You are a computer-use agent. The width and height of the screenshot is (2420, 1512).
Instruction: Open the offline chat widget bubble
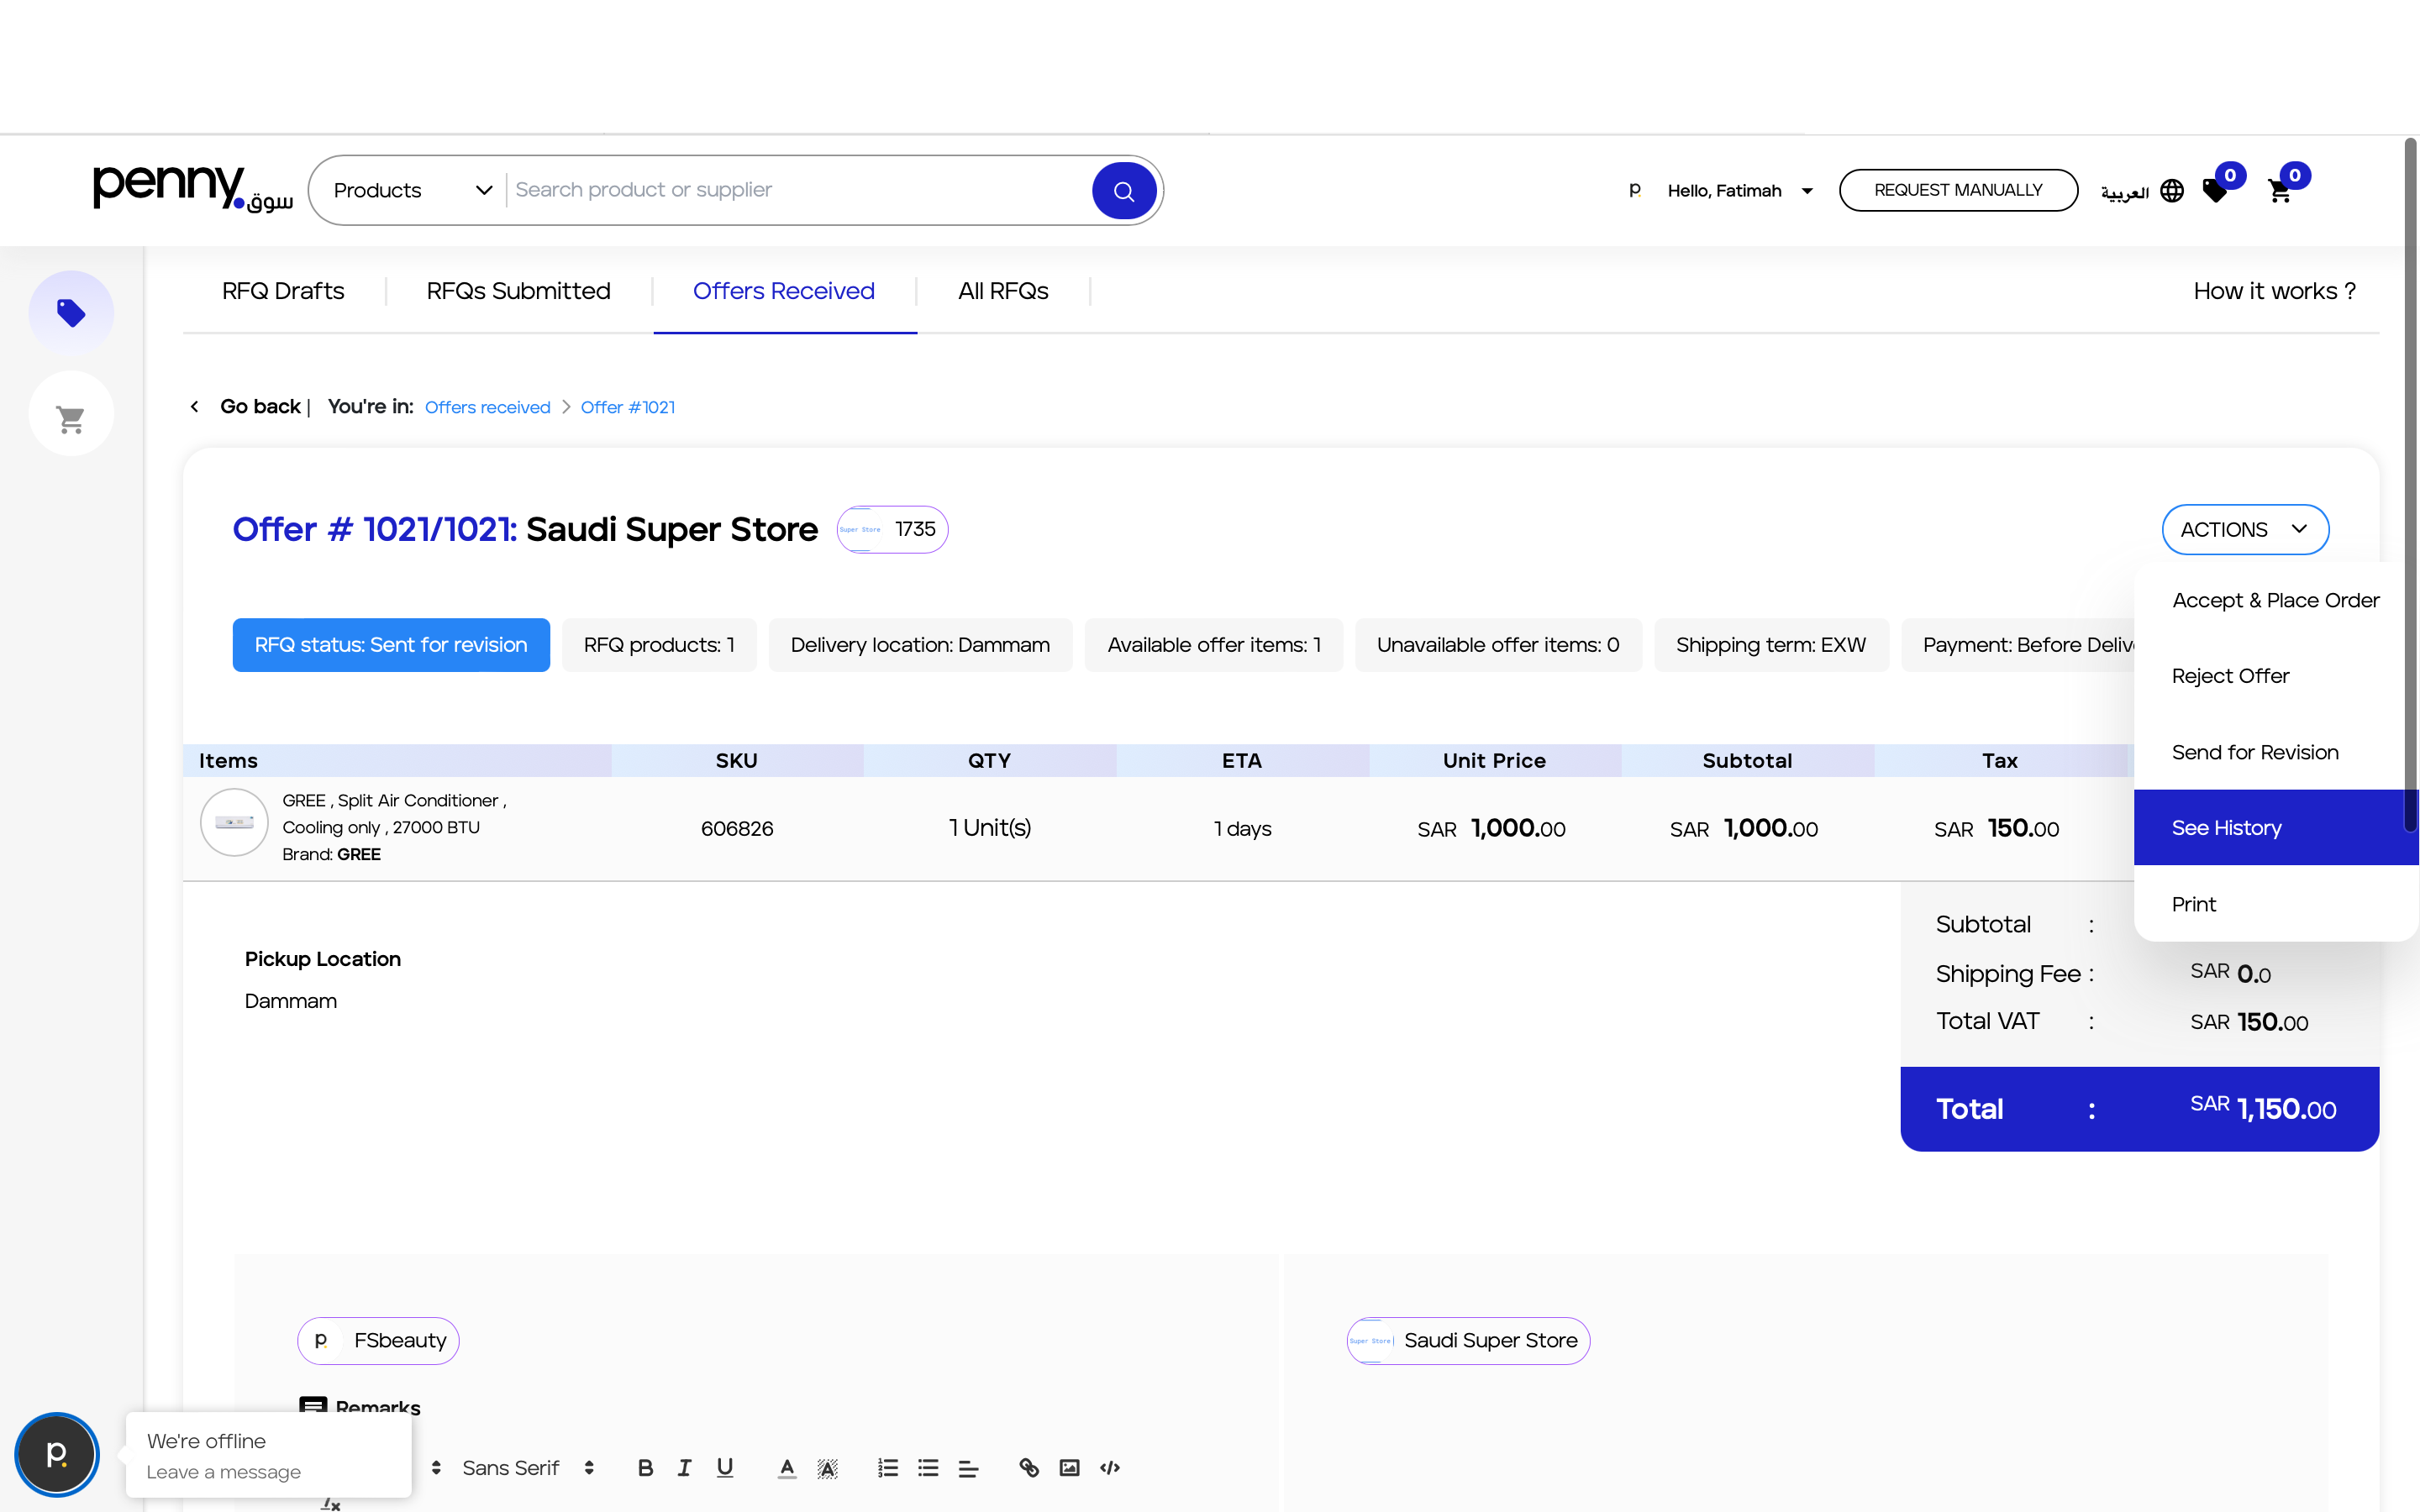tap(57, 1454)
